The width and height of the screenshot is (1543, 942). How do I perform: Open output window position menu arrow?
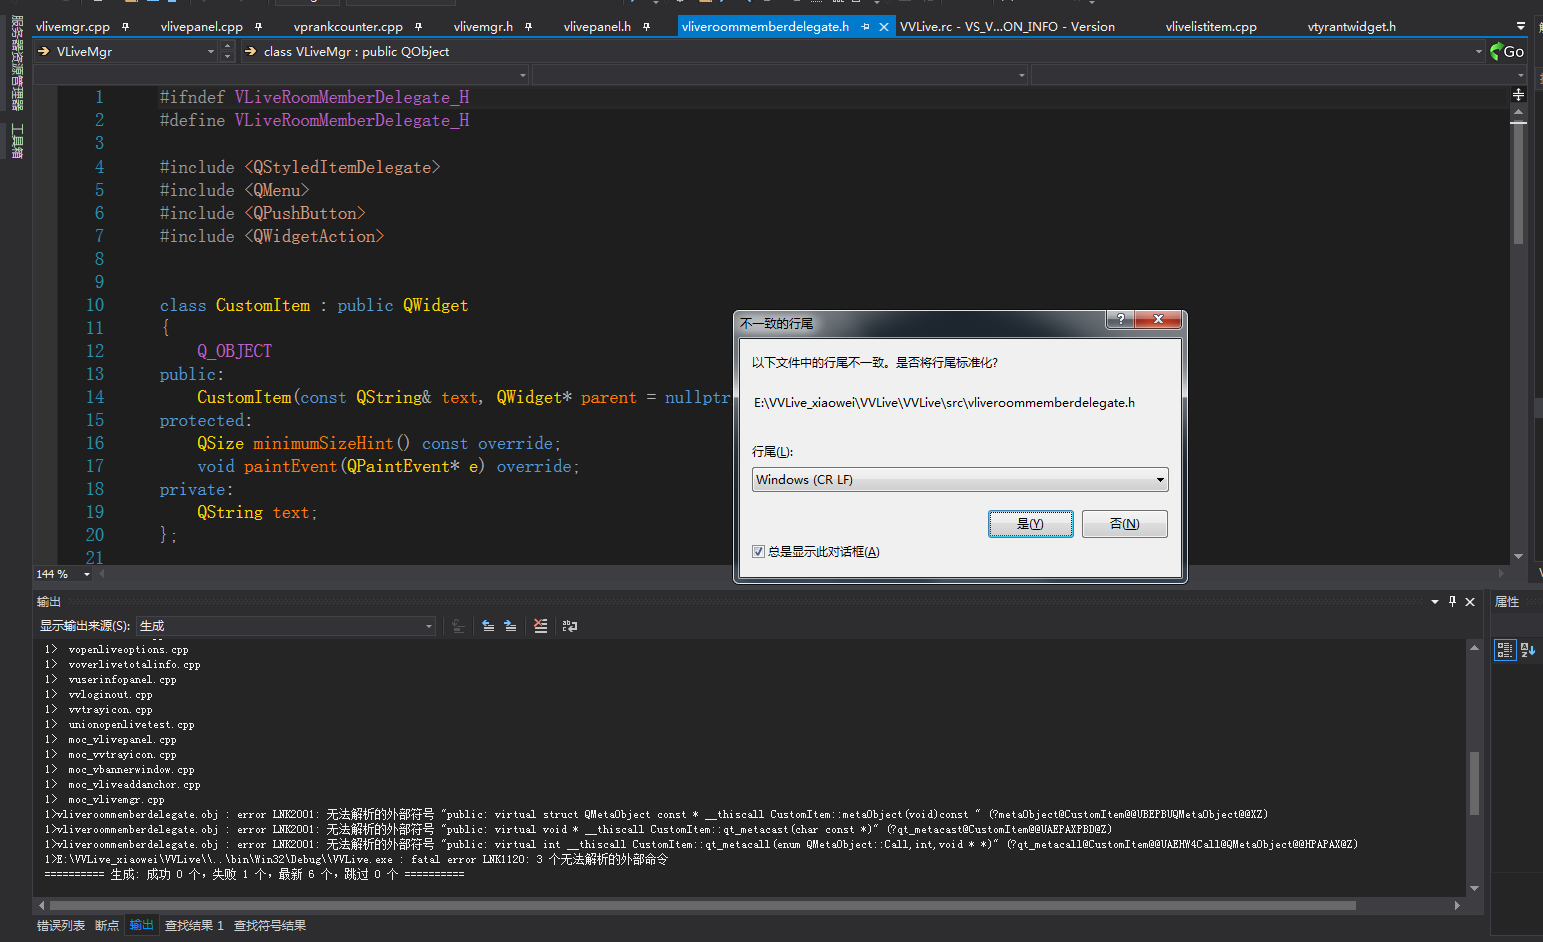(x=1435, y=602)
